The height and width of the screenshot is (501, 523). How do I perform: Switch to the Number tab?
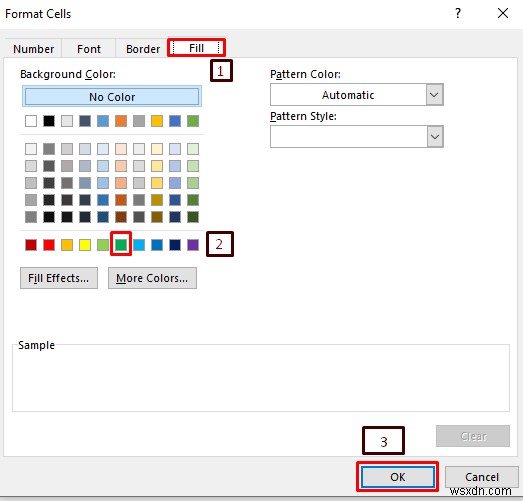[33, 49]
